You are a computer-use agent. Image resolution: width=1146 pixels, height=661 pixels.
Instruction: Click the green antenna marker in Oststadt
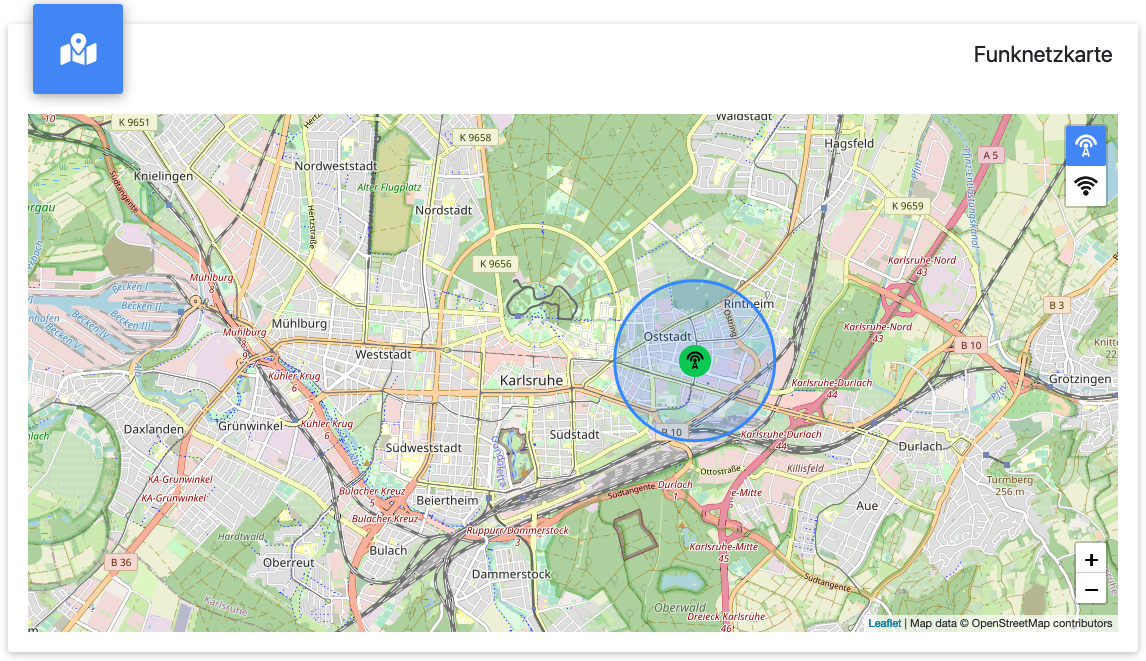coord(695,361)
